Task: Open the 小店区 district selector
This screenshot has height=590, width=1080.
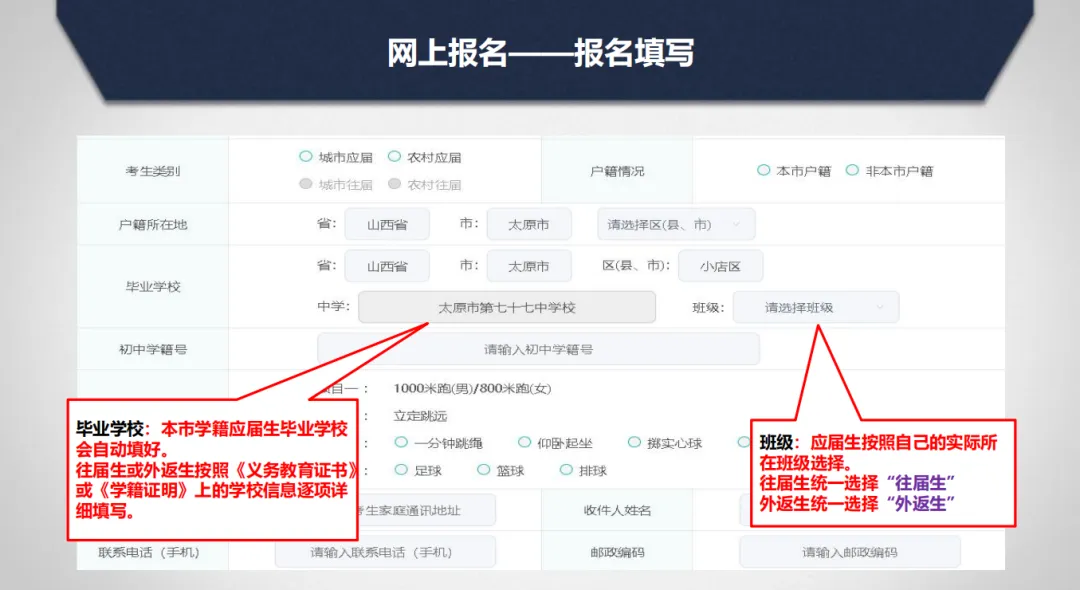Action: (x=721, y=266)
